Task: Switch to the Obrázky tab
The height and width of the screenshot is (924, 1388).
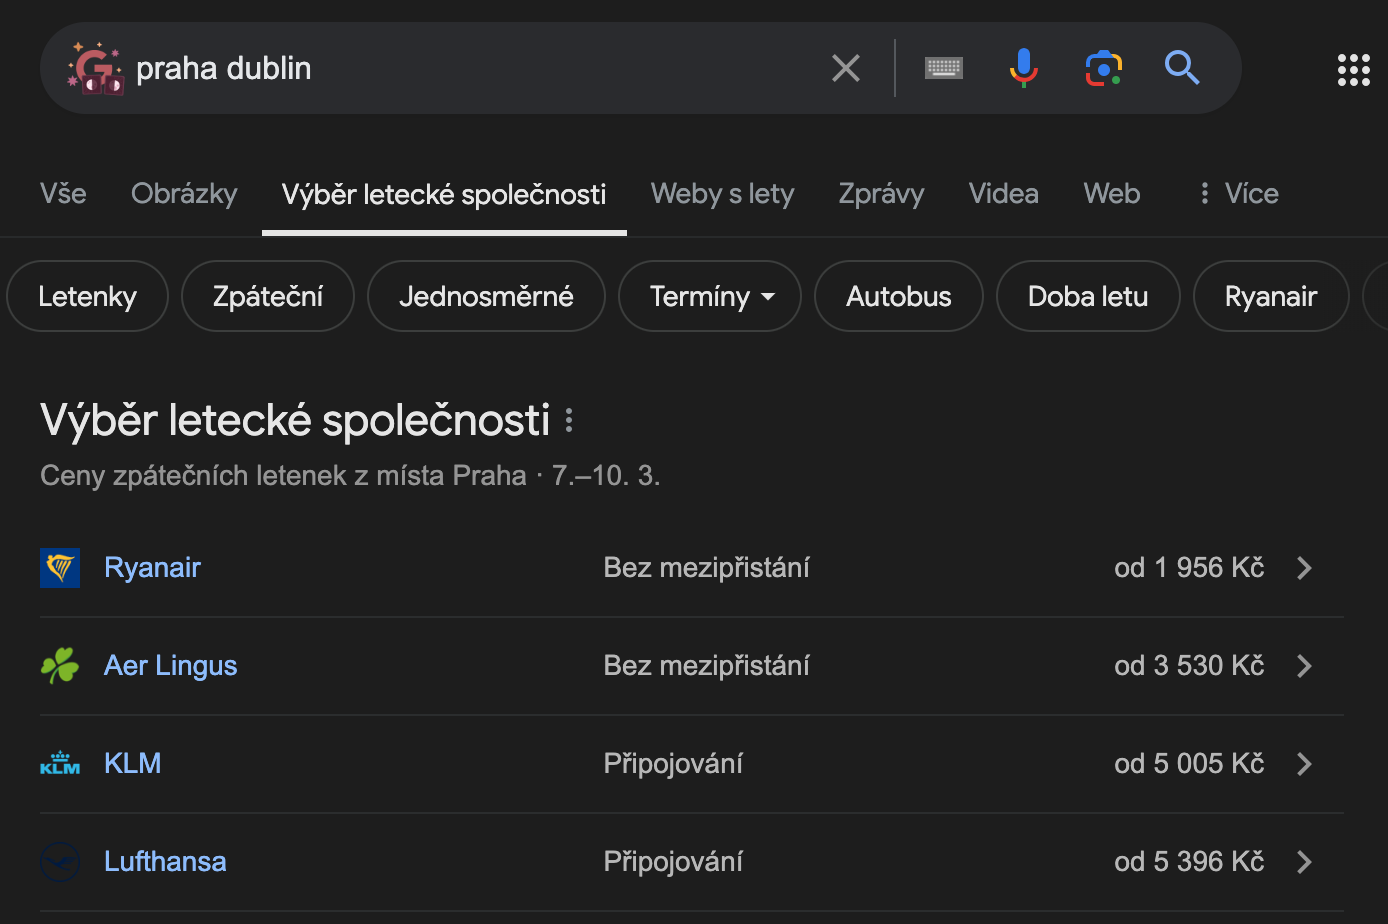Action: coord(184,193)
